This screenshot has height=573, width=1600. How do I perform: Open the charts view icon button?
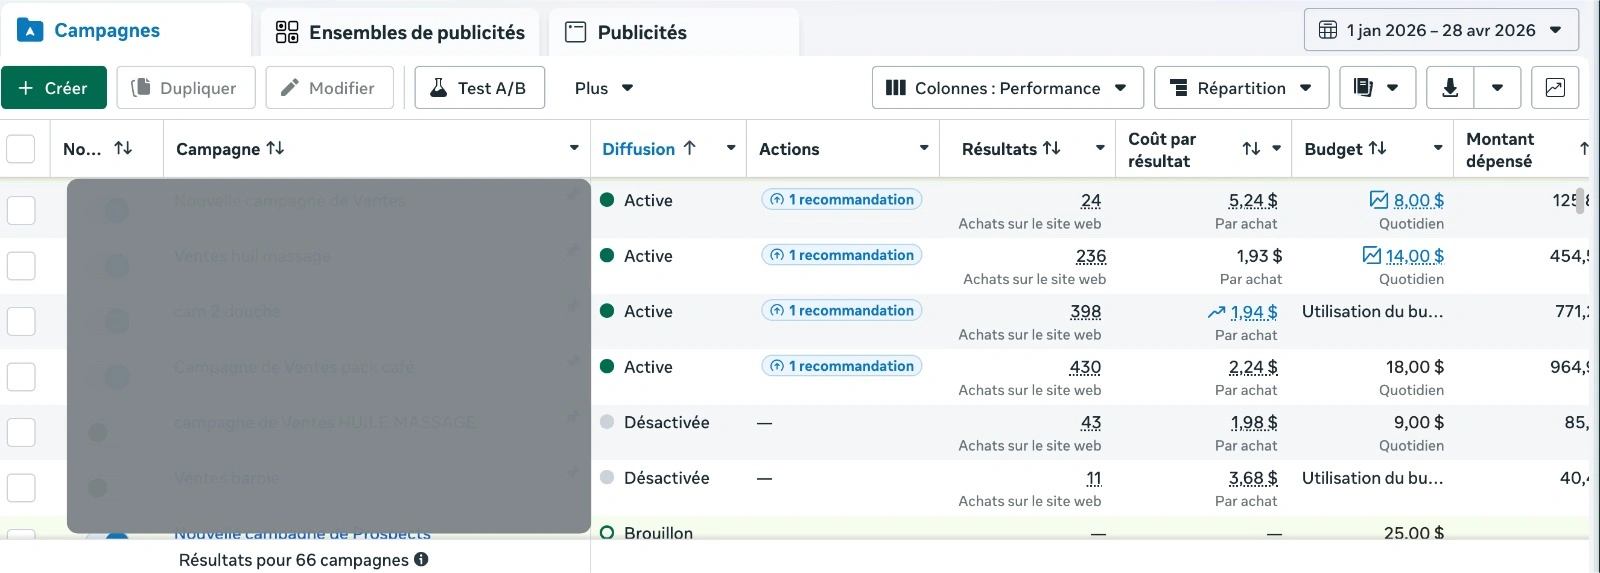click(1555, 88)
